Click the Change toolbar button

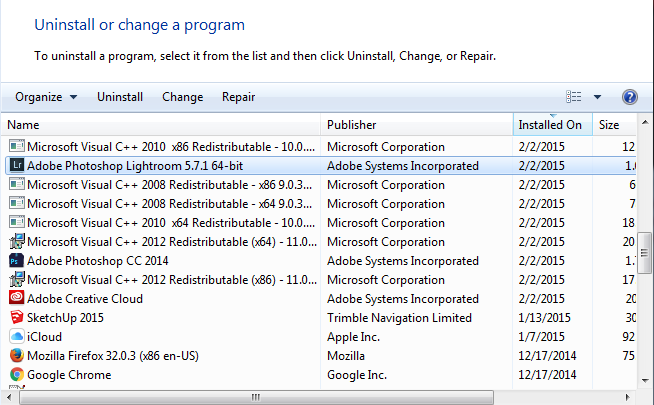click(x=183, y=97)
